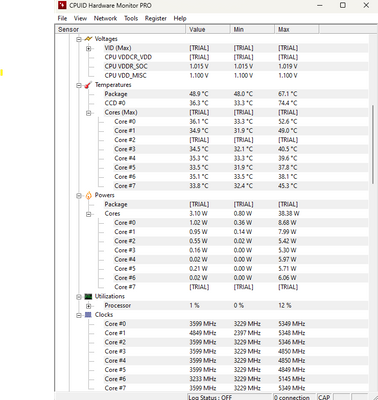
Task: Click the 12 % max utilization value
Action: coord(285,306)
